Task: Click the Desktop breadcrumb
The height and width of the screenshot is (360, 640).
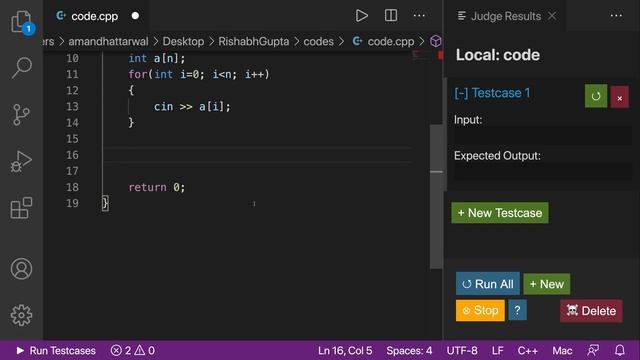Action: (x=183, y=41)
